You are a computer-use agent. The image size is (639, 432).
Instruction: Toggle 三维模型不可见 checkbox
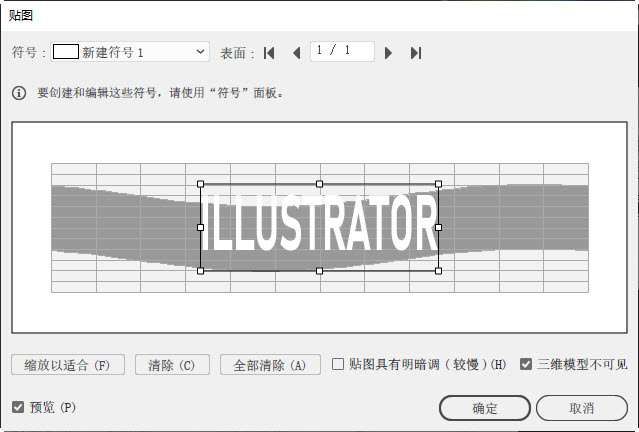526,364
